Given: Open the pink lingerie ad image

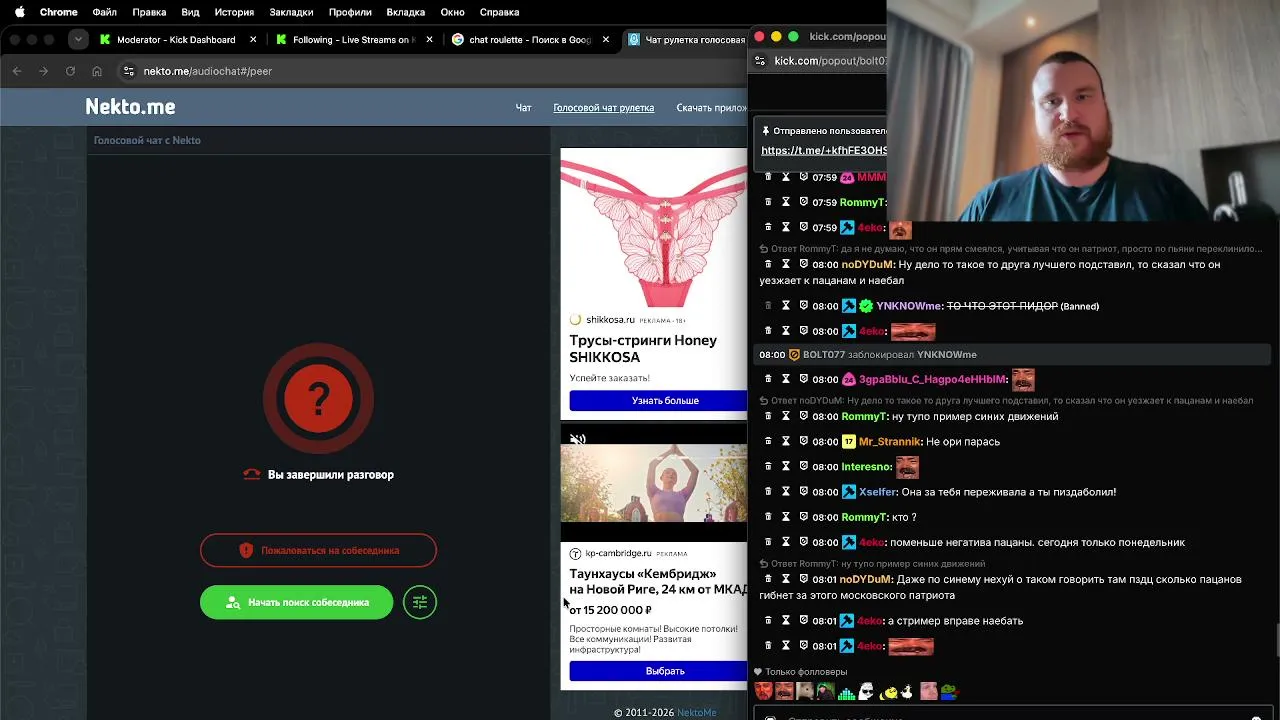Looking at the screenshot, I should coord(654,228).
